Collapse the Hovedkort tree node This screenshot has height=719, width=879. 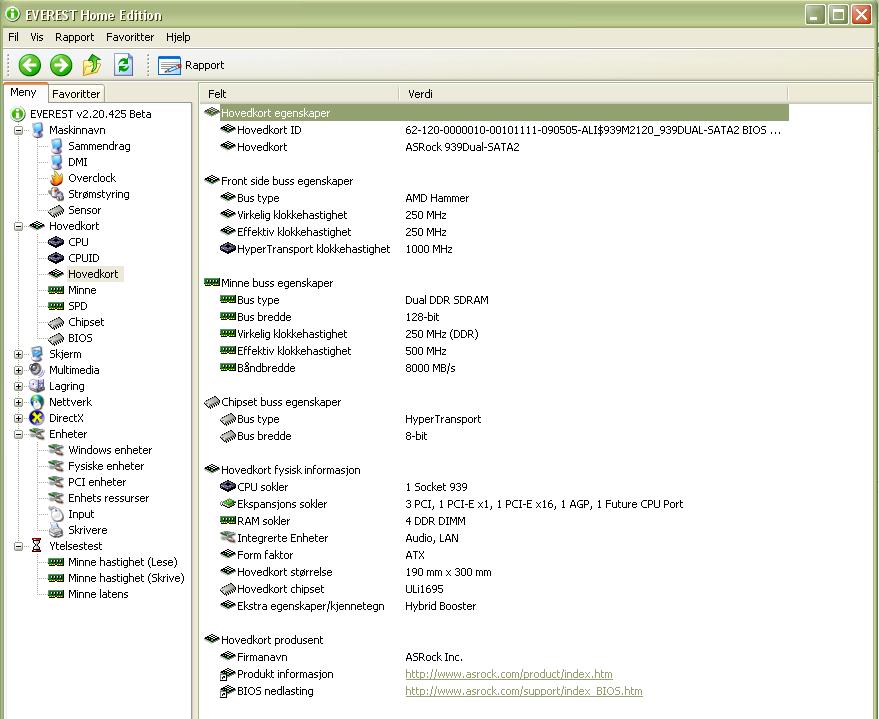coord(18,226)
